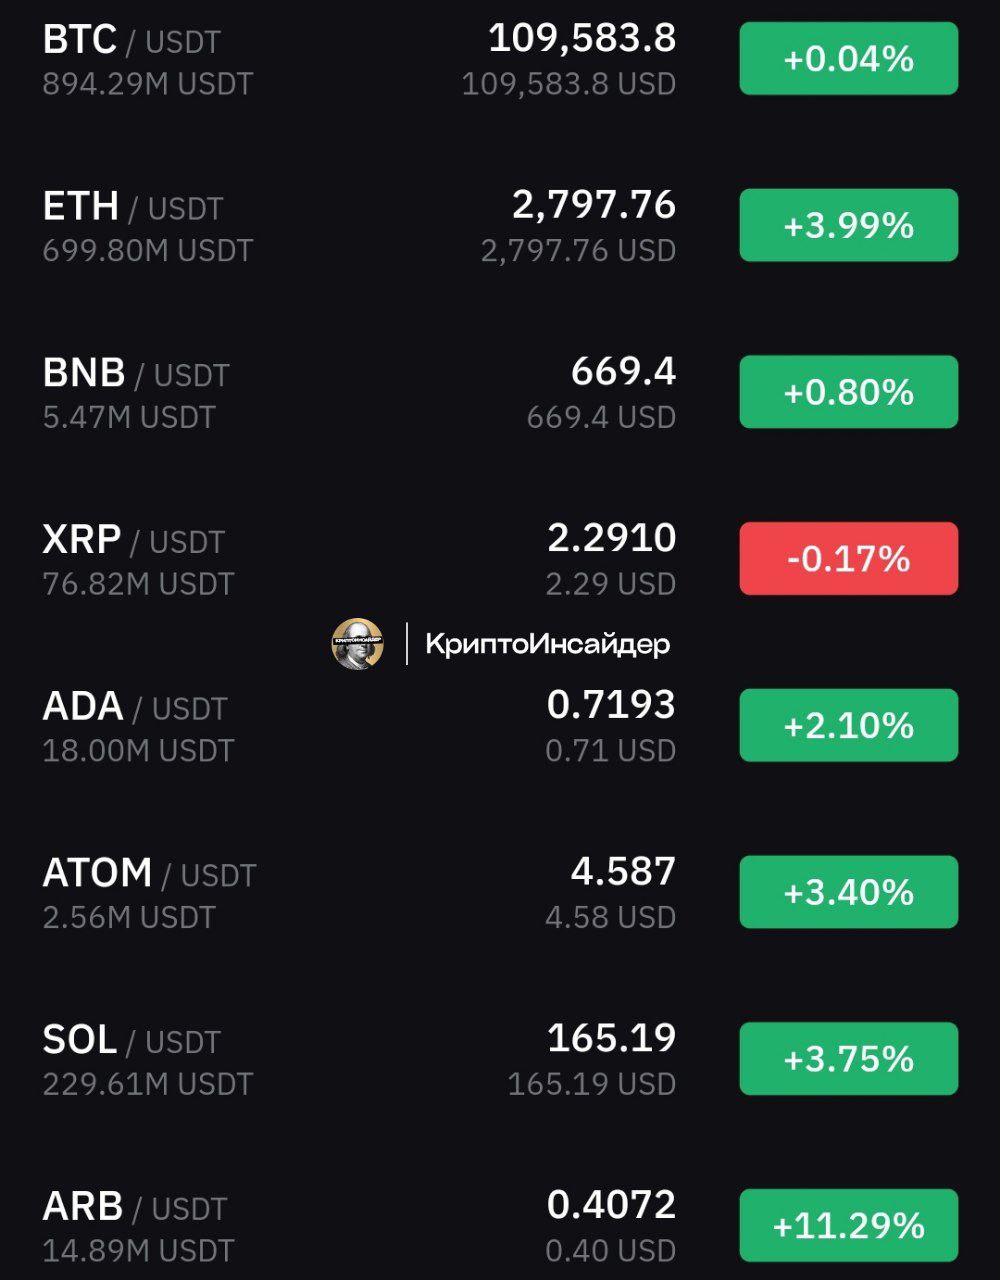The image size is (1000, 1280).
Task: Click the ETH price 2,797.76
Action: pos(594,205)
